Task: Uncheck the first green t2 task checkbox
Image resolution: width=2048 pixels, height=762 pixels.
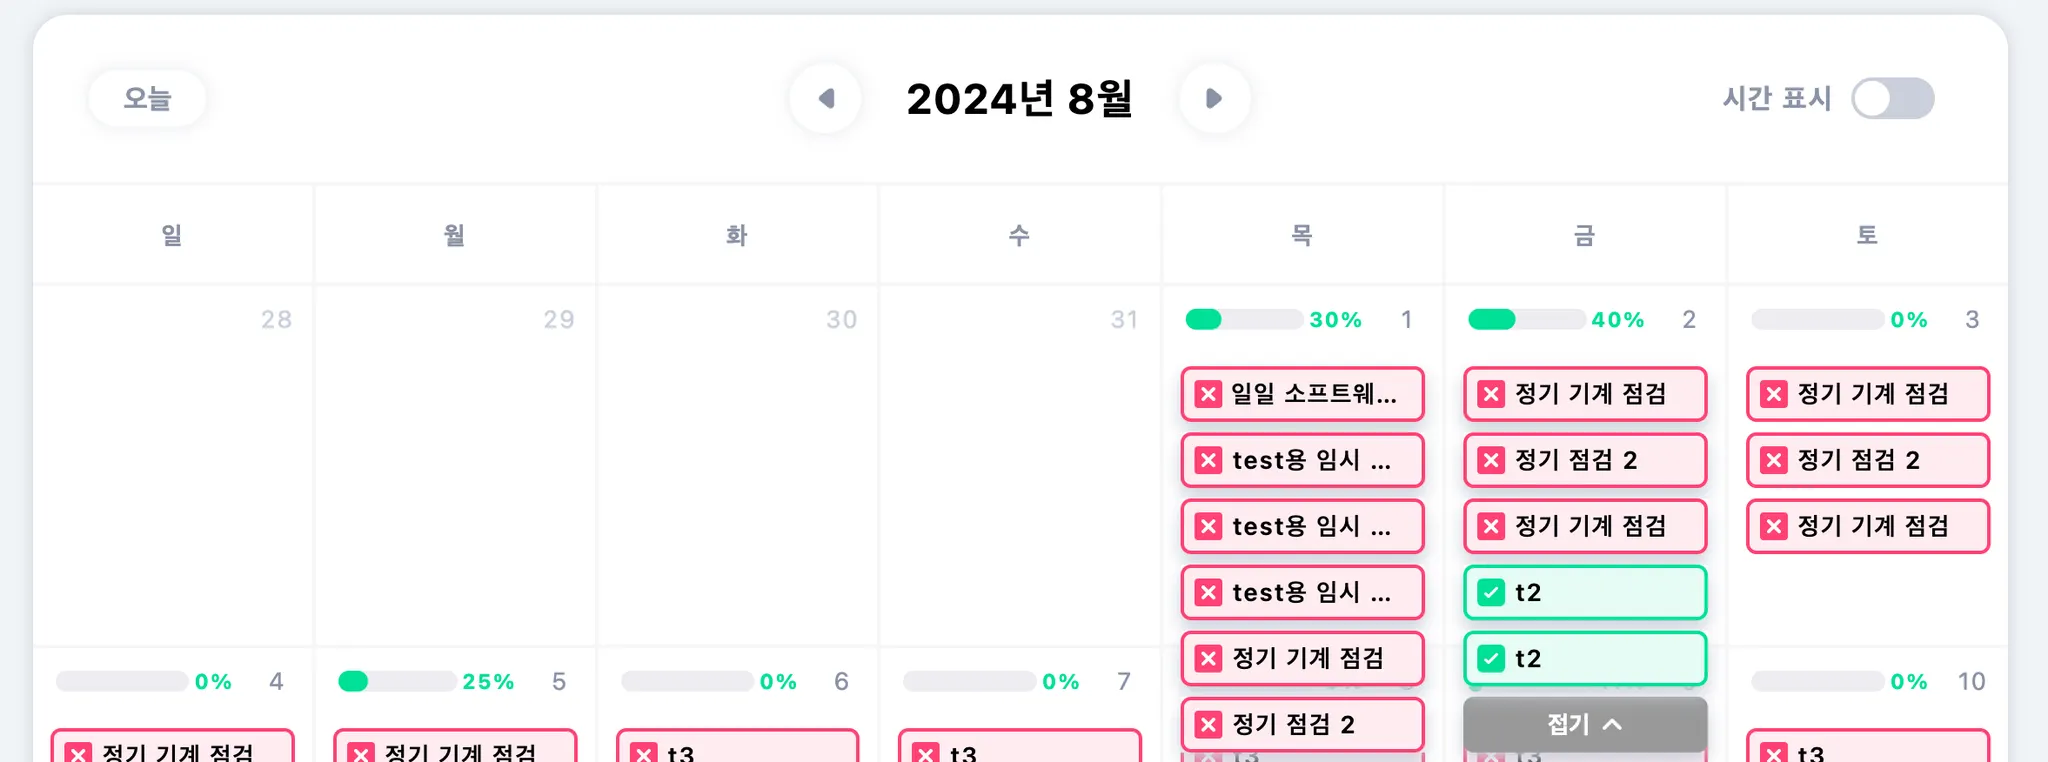Action: point(1491,593)
